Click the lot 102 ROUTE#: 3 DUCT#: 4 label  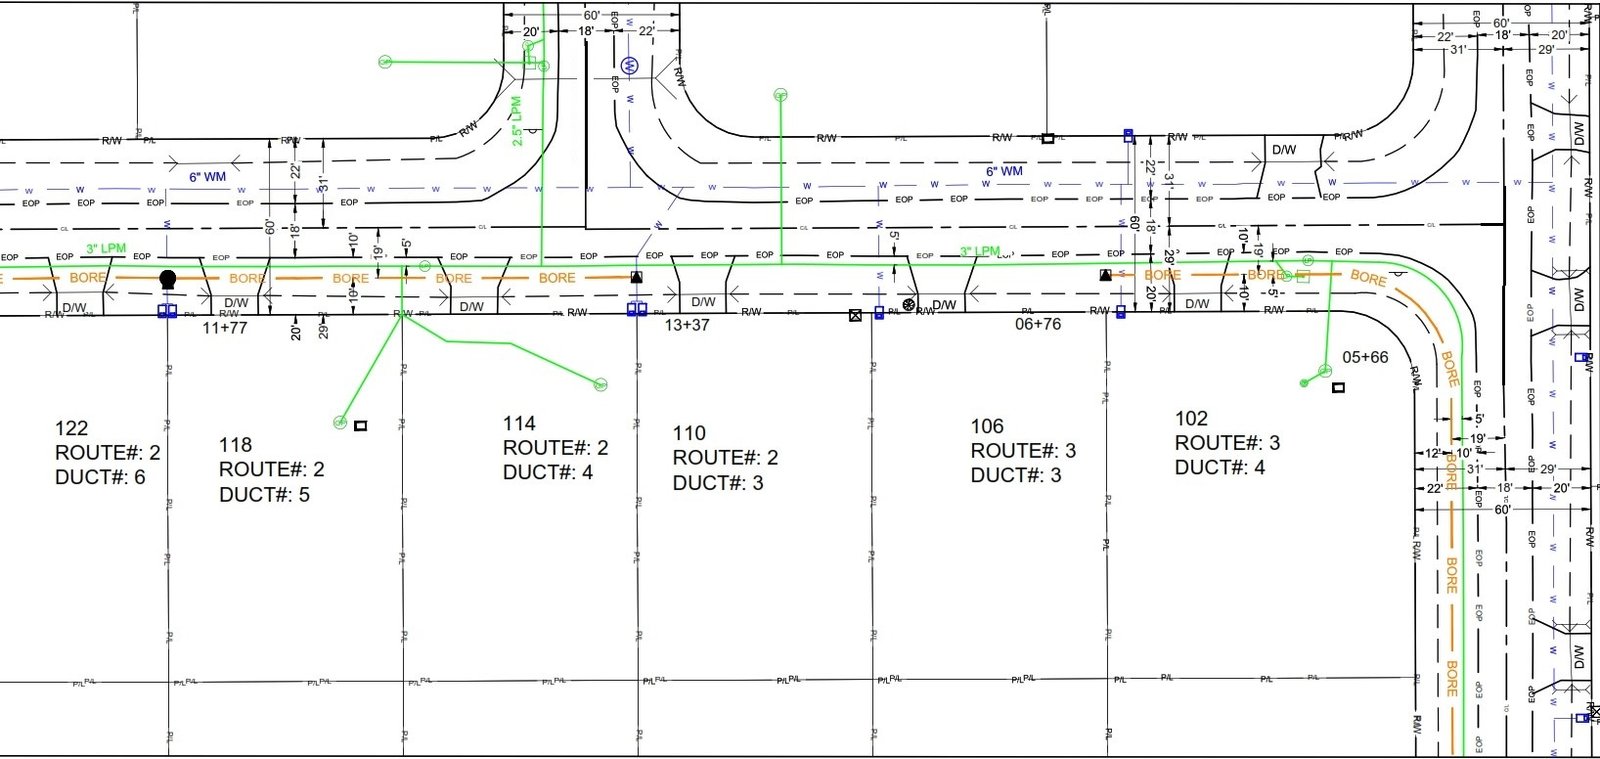[1227, 442]
